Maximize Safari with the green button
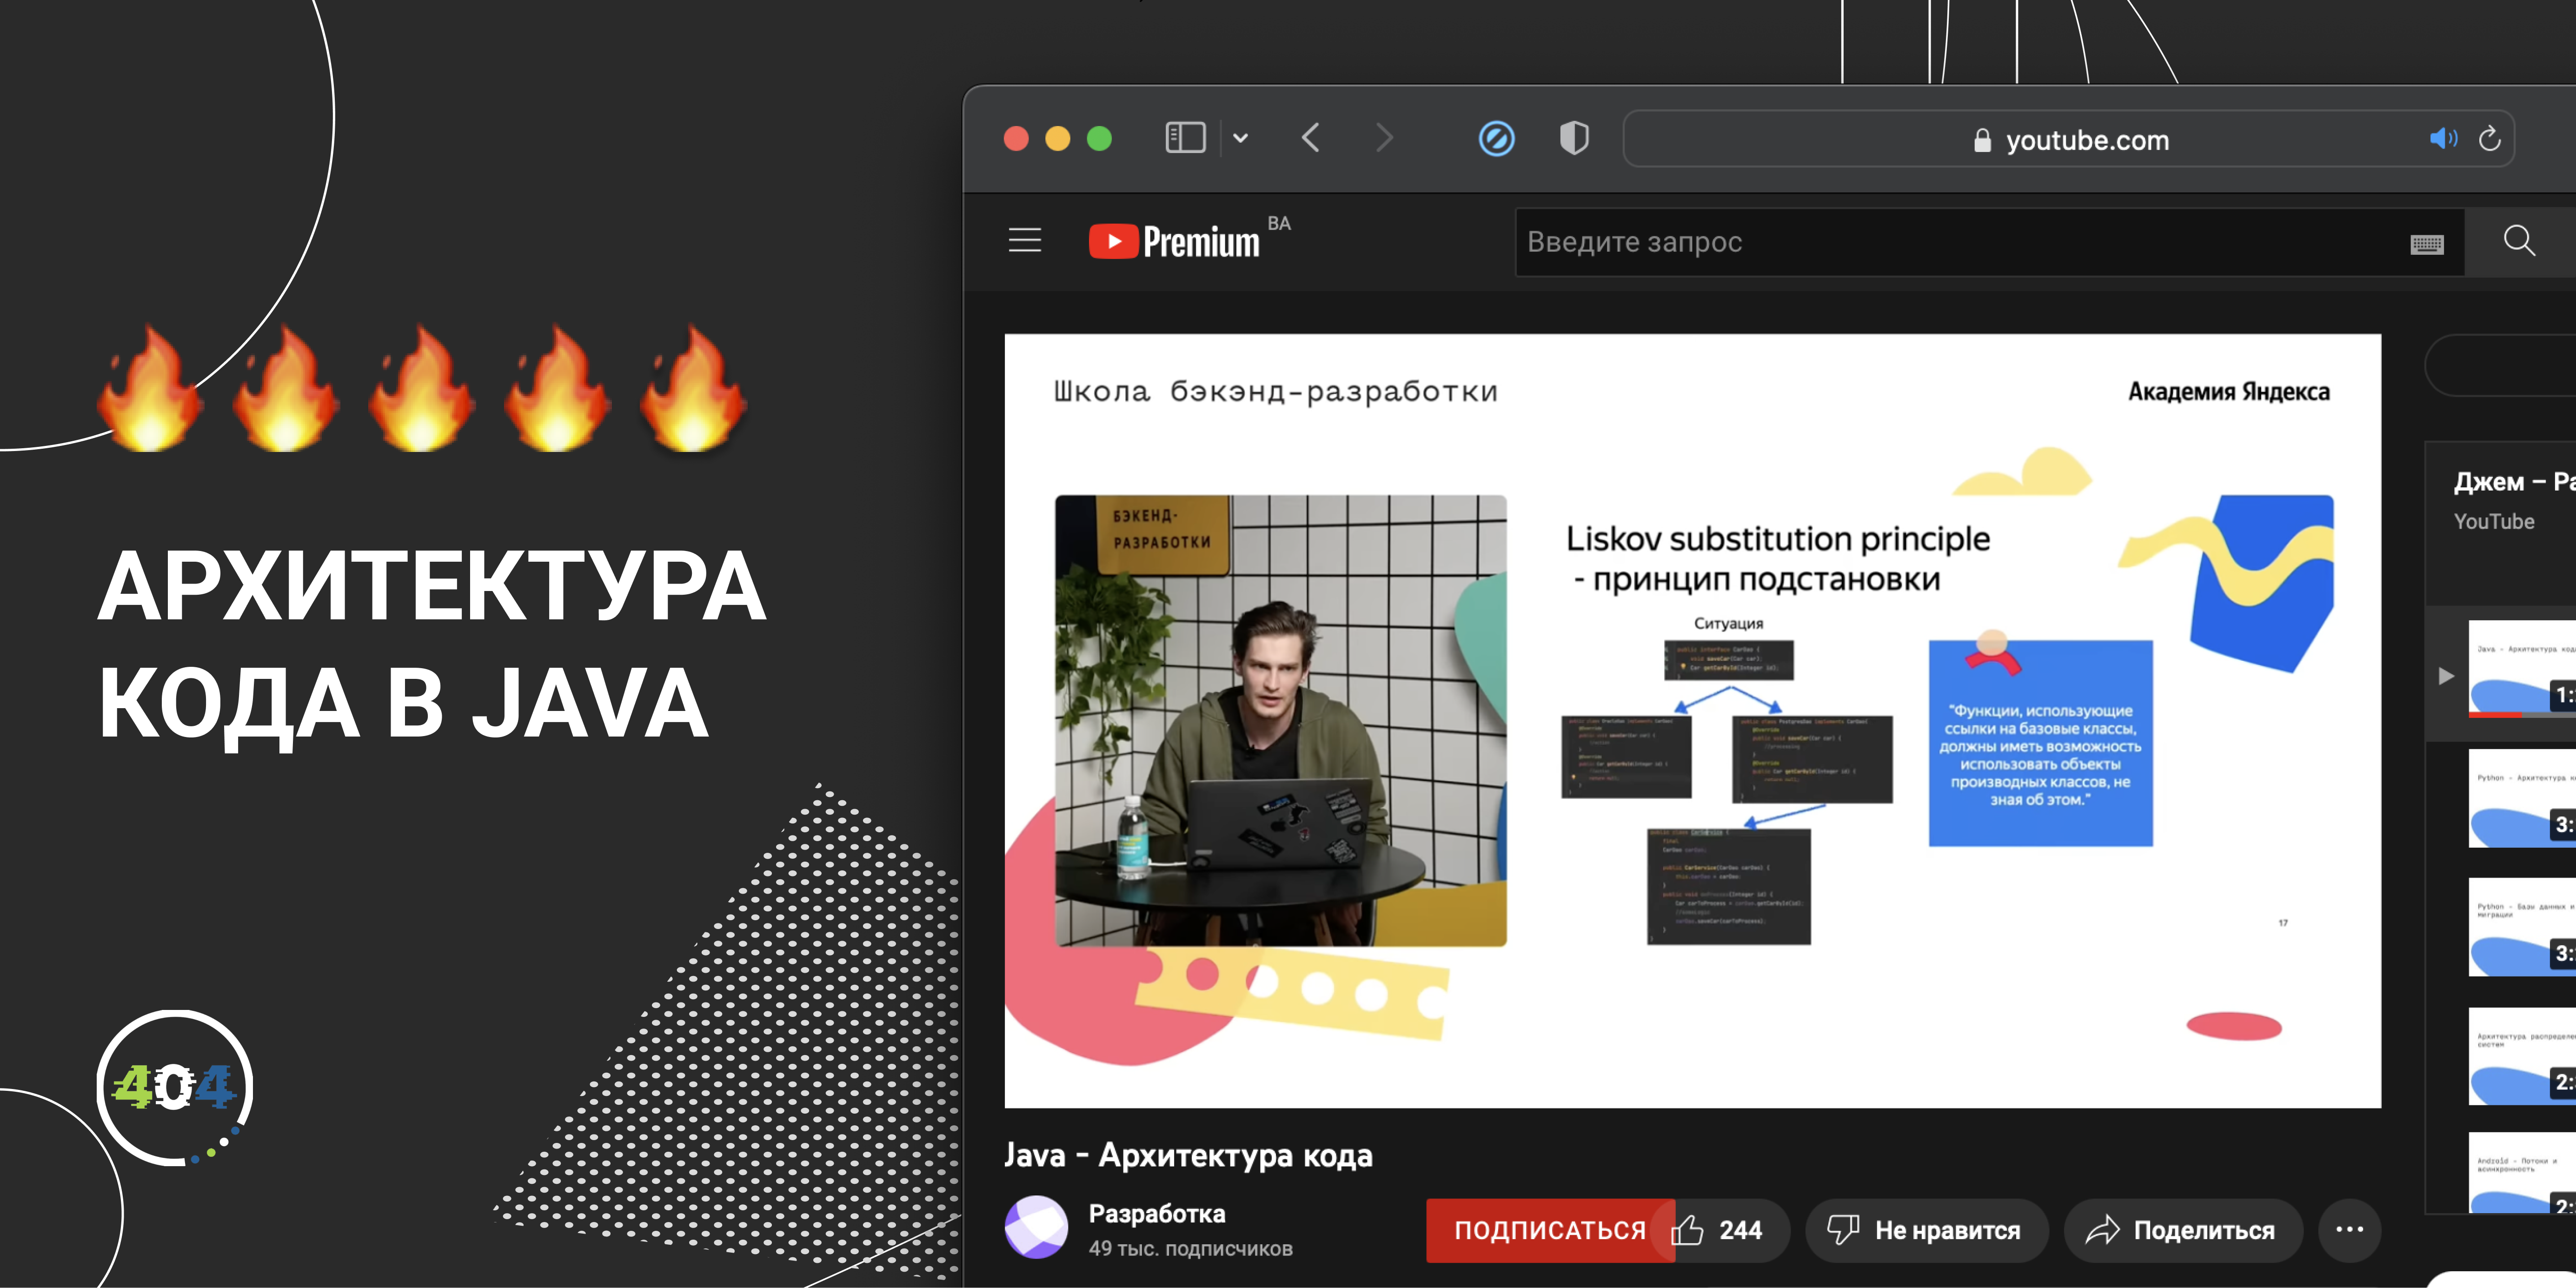2576x1288 pixels. pyautogui.click(x=1100, y=138)
